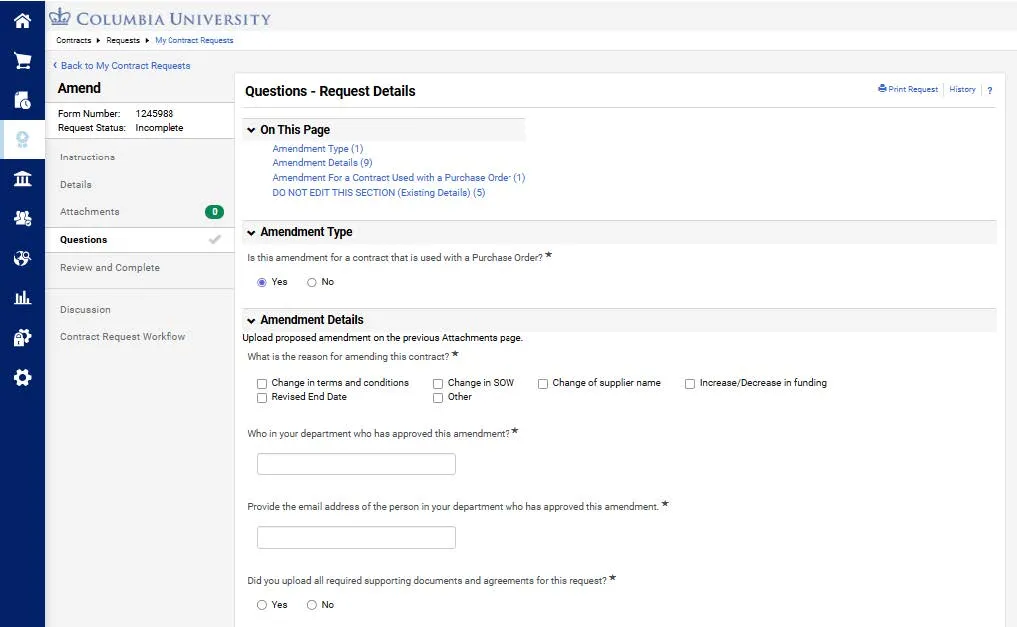
Task: Collapse the On This Page section
Action: pos(251,130)
